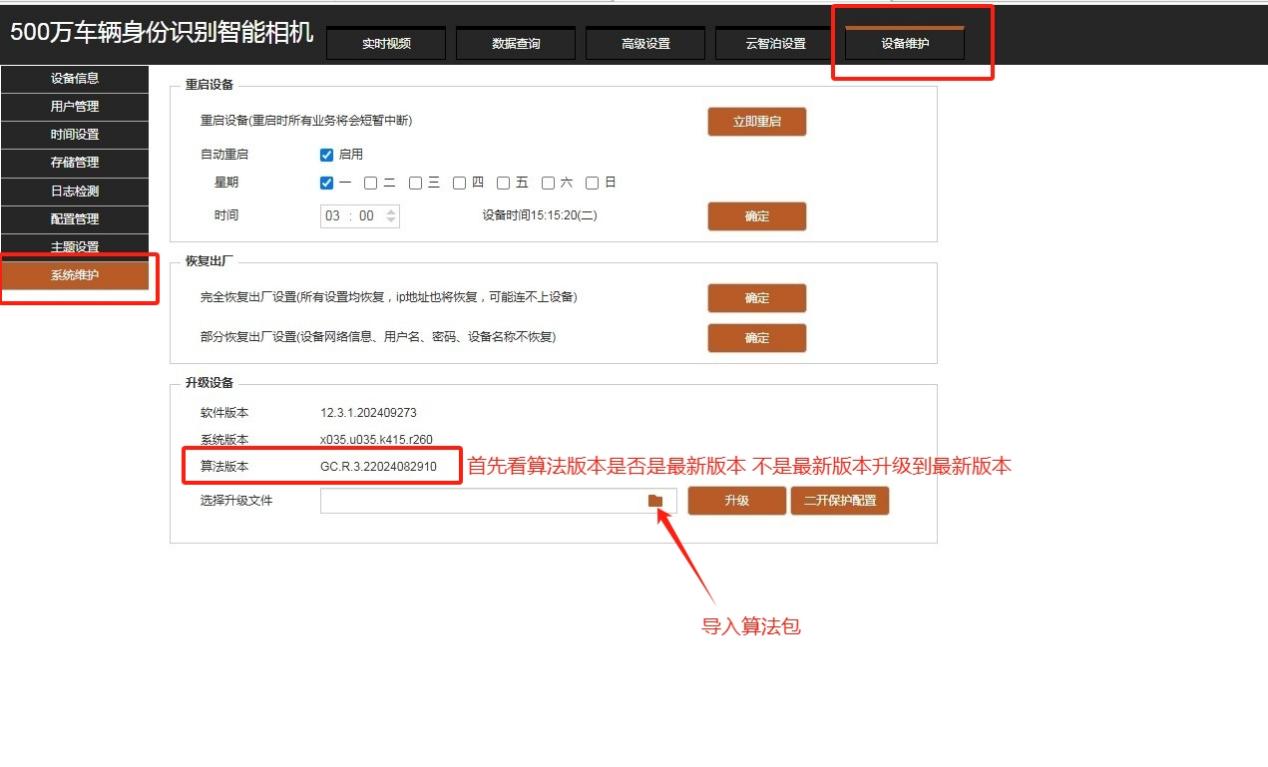This screenshot has height=767, width=1268.
Task: Open 时间设置 in the sidebar
Action: point(75,135)
